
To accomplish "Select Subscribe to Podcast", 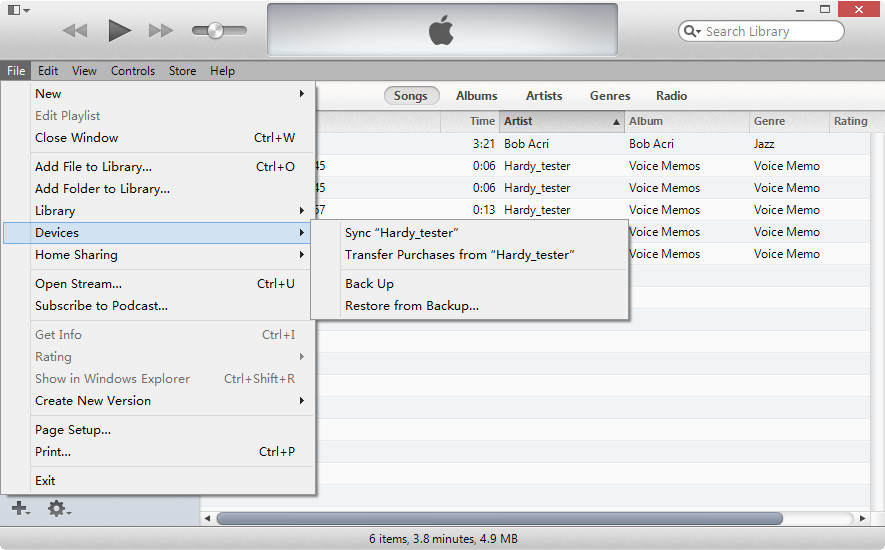I will (x=158, y=305).
